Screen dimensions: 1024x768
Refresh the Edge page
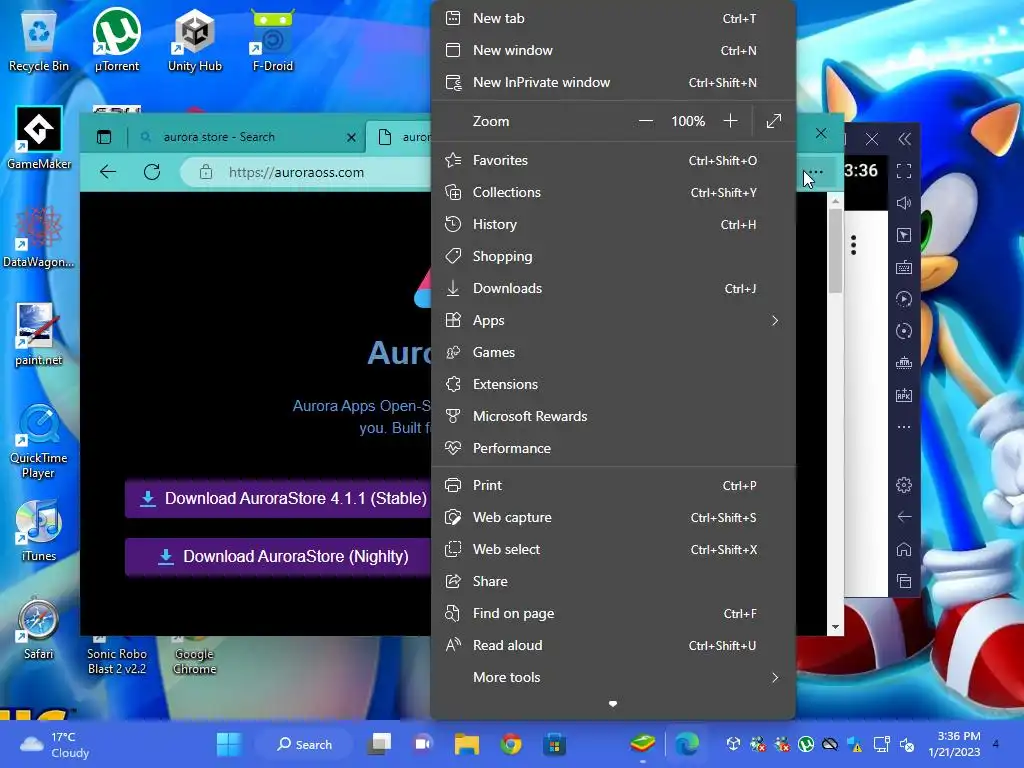click(x=152, y=172)
